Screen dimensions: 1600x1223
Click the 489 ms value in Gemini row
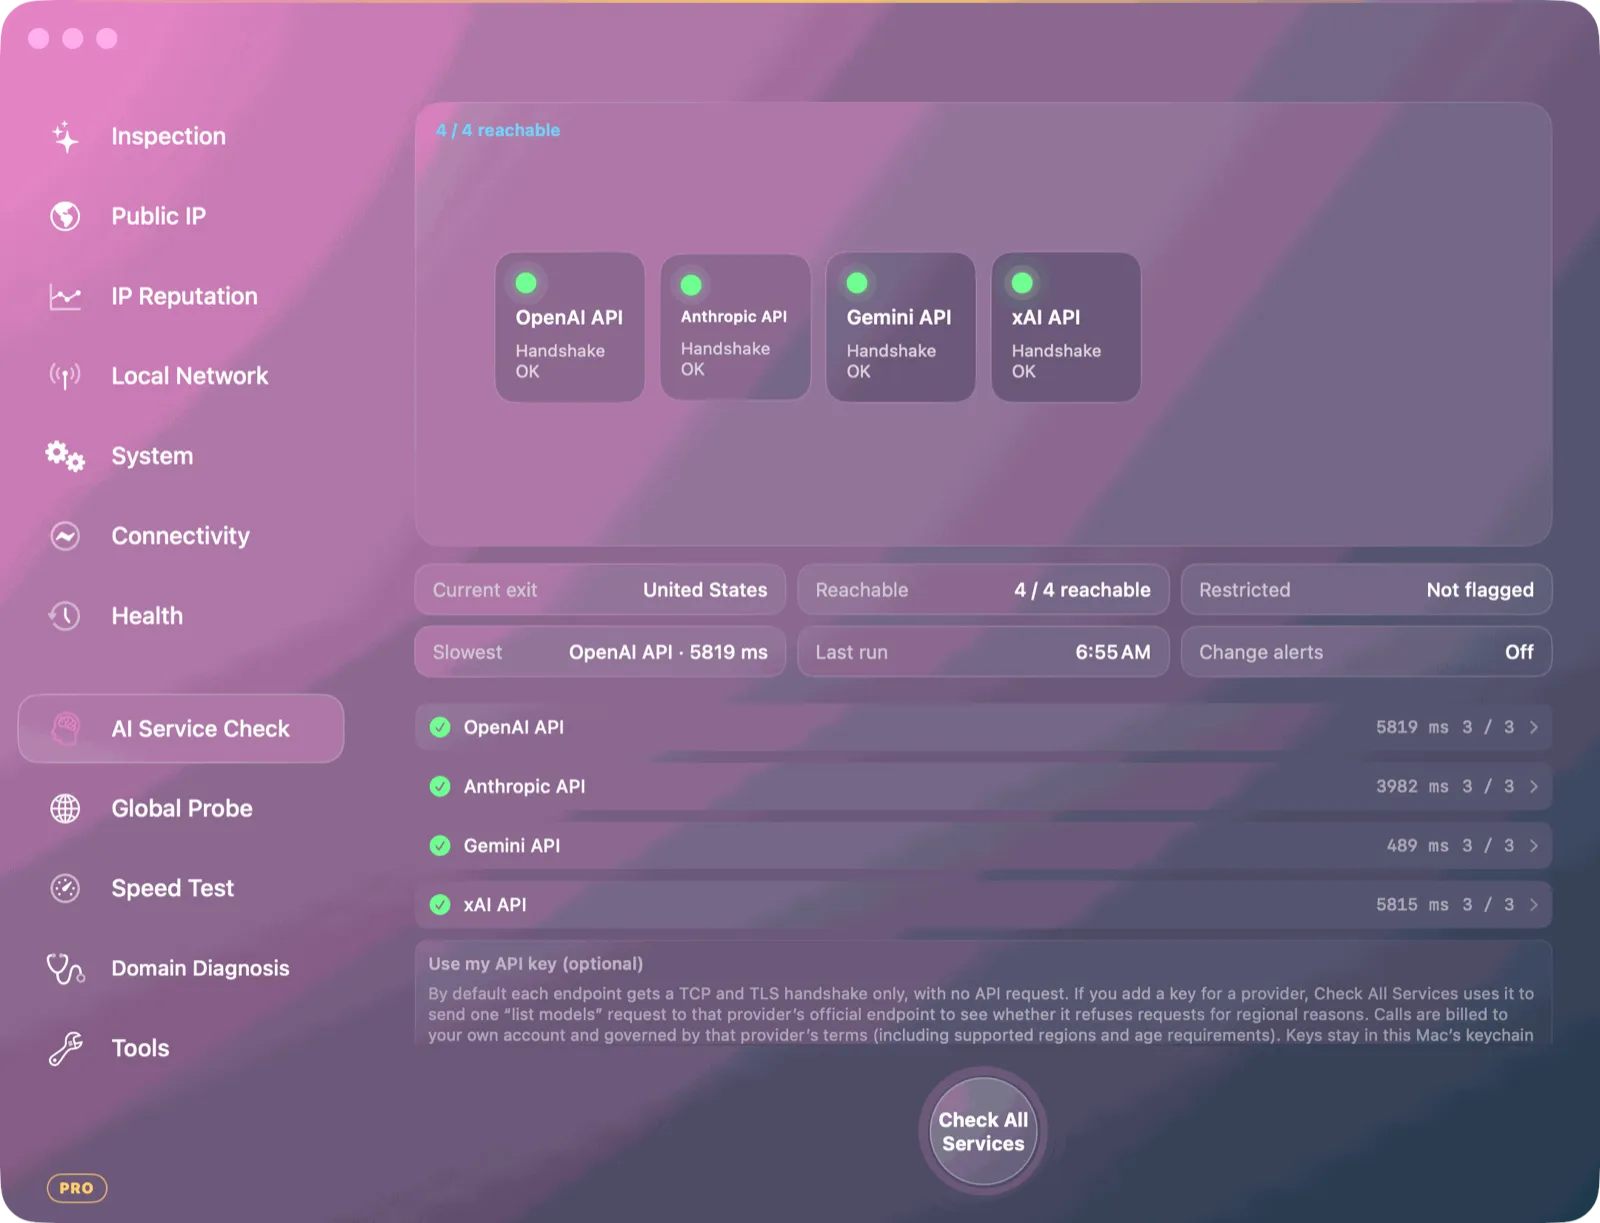tap(1417, 845)
